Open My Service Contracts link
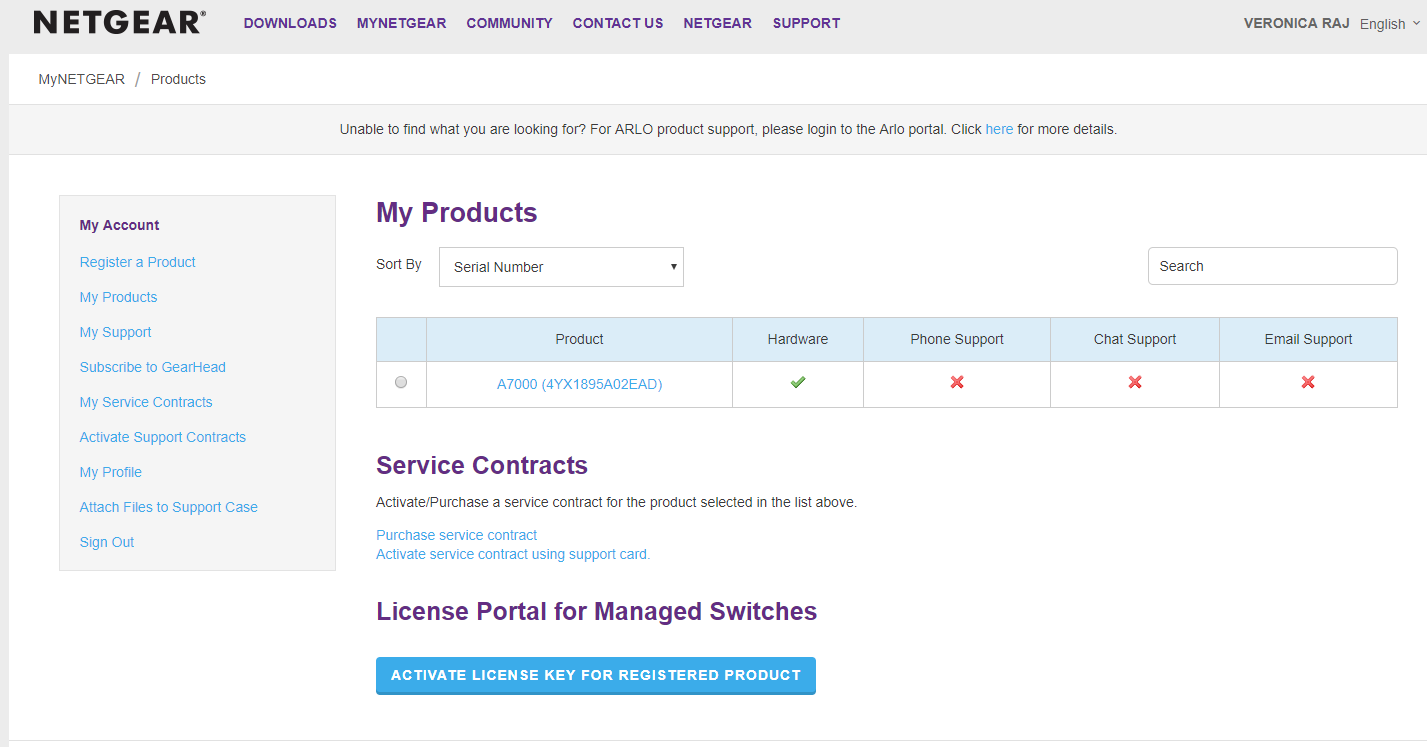The height and width of the screenshot is (747, 1427). [x=146, y=402]
